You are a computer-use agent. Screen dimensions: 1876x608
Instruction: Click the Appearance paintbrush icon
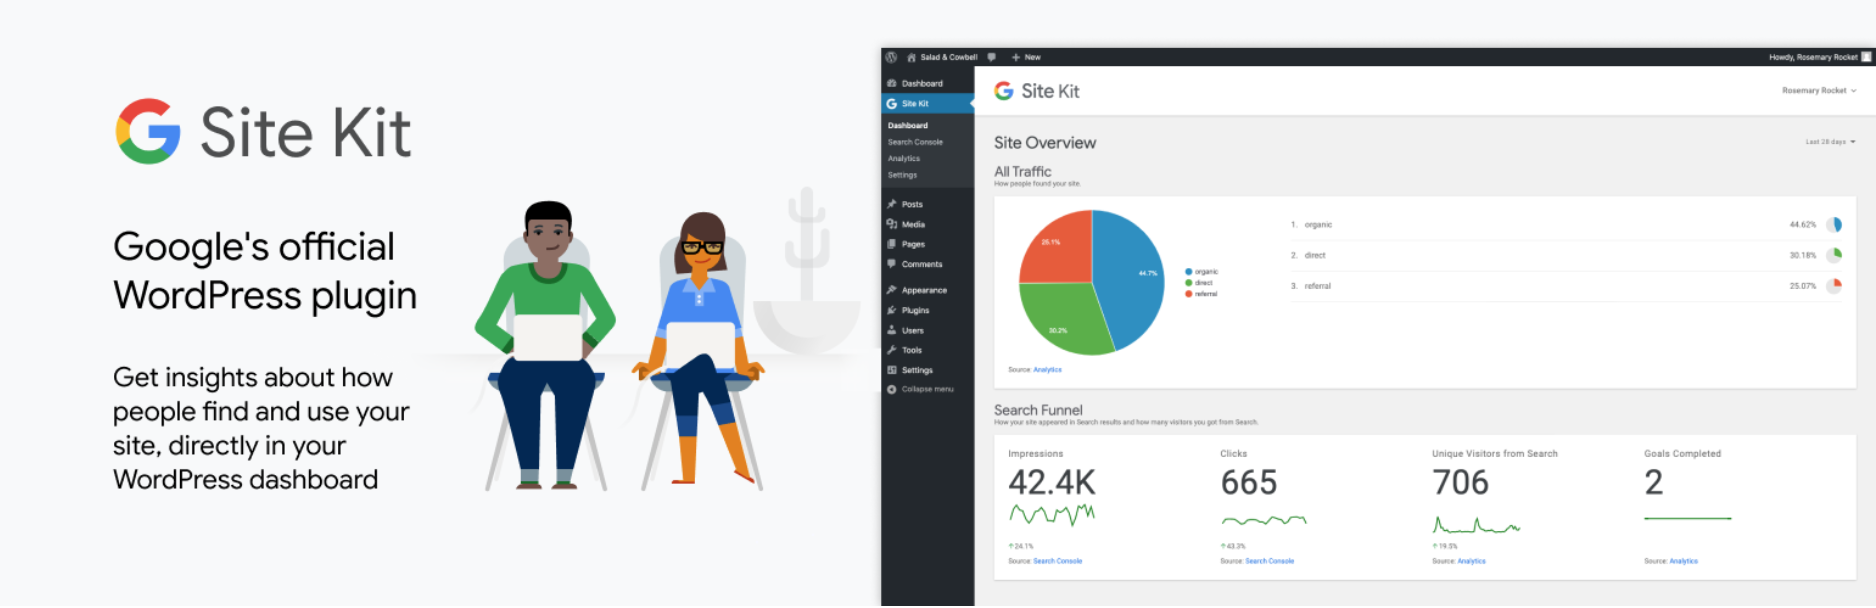892,290
